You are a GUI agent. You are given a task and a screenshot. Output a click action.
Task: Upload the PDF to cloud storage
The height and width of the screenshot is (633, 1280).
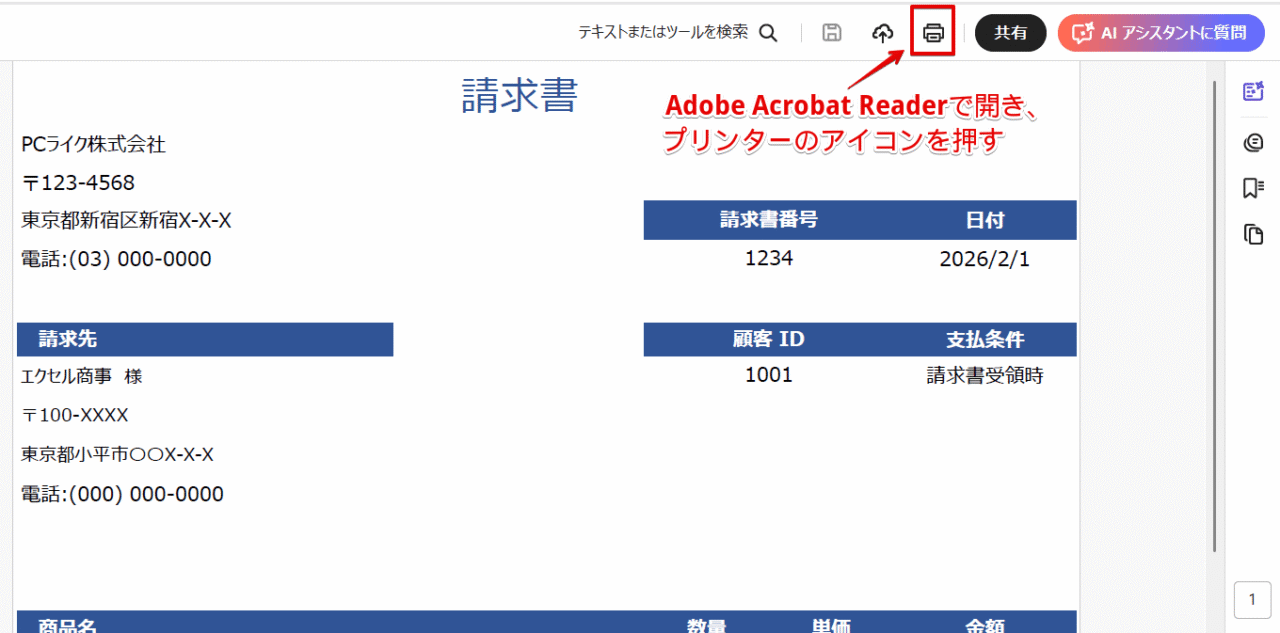coord(882,32)
